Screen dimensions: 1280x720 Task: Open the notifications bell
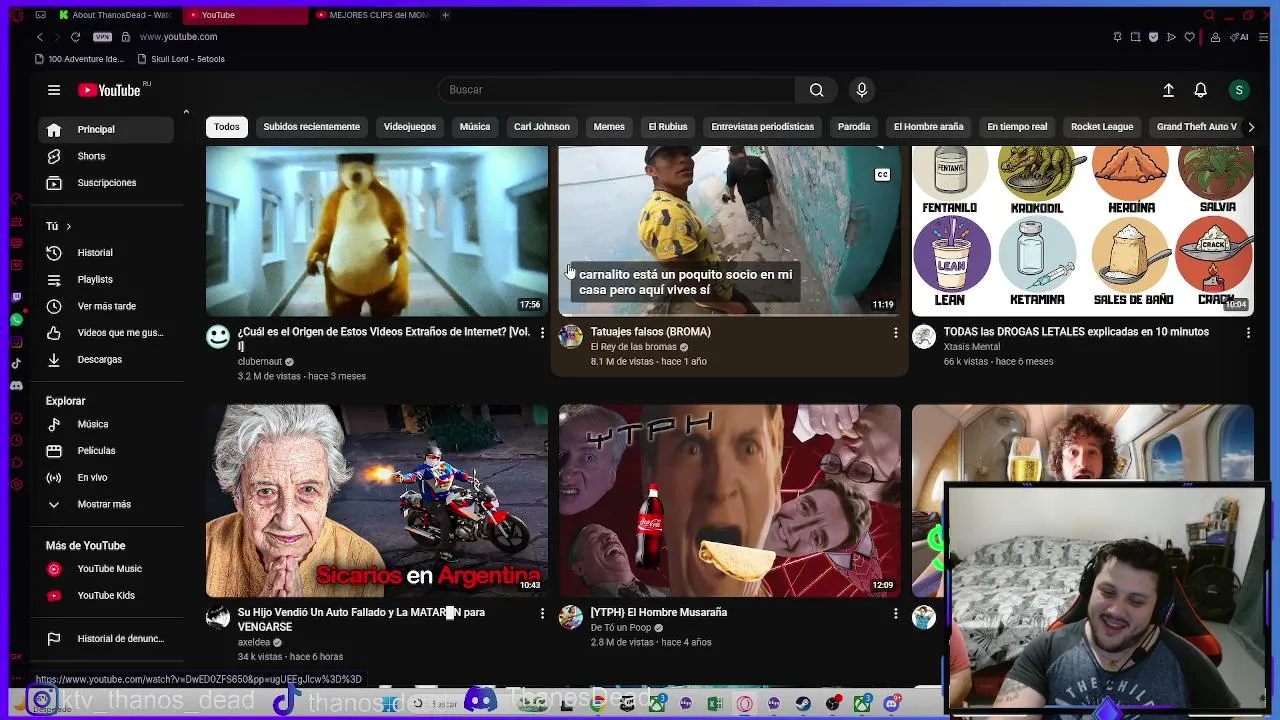point(1201,90)
